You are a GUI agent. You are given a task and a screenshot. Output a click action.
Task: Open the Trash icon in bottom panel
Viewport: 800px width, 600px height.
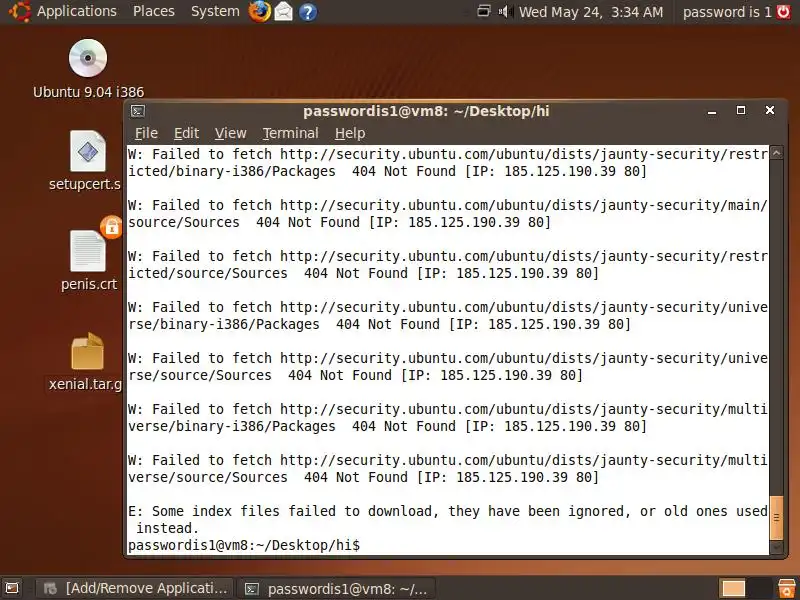[x=787, y=588]
